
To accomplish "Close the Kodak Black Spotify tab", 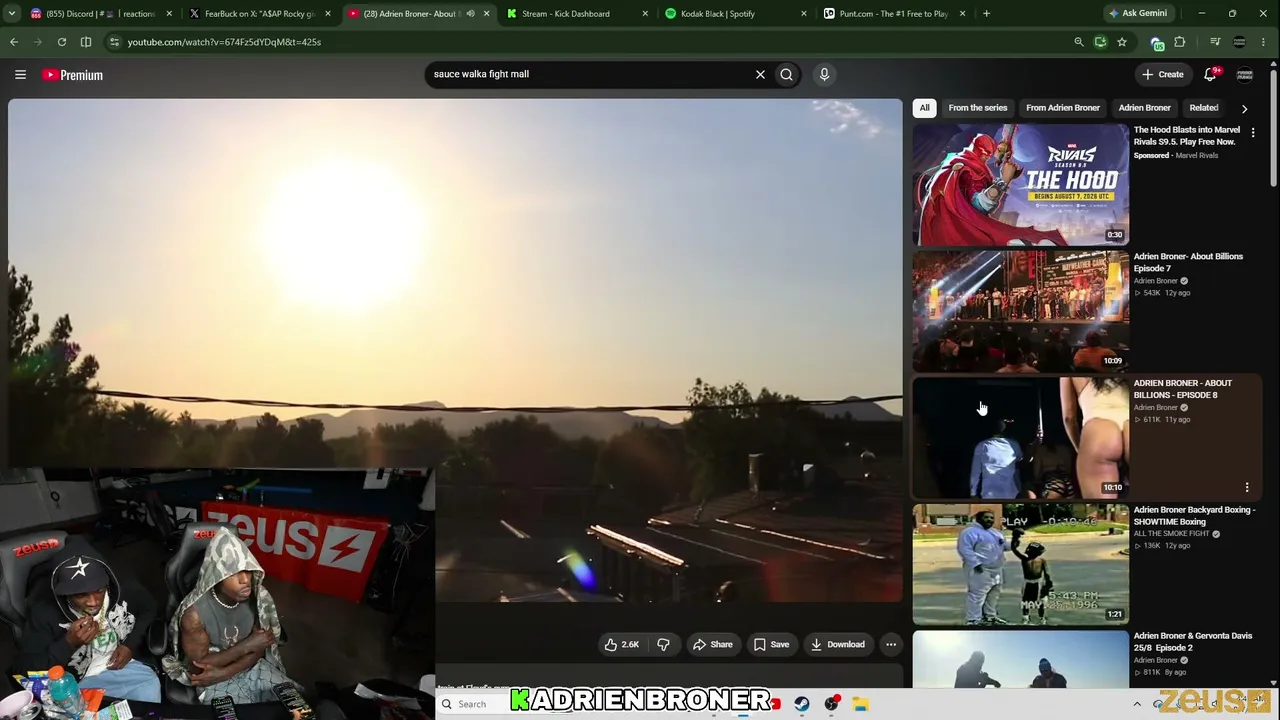I will pyautogui.click(x=804, y=14).
